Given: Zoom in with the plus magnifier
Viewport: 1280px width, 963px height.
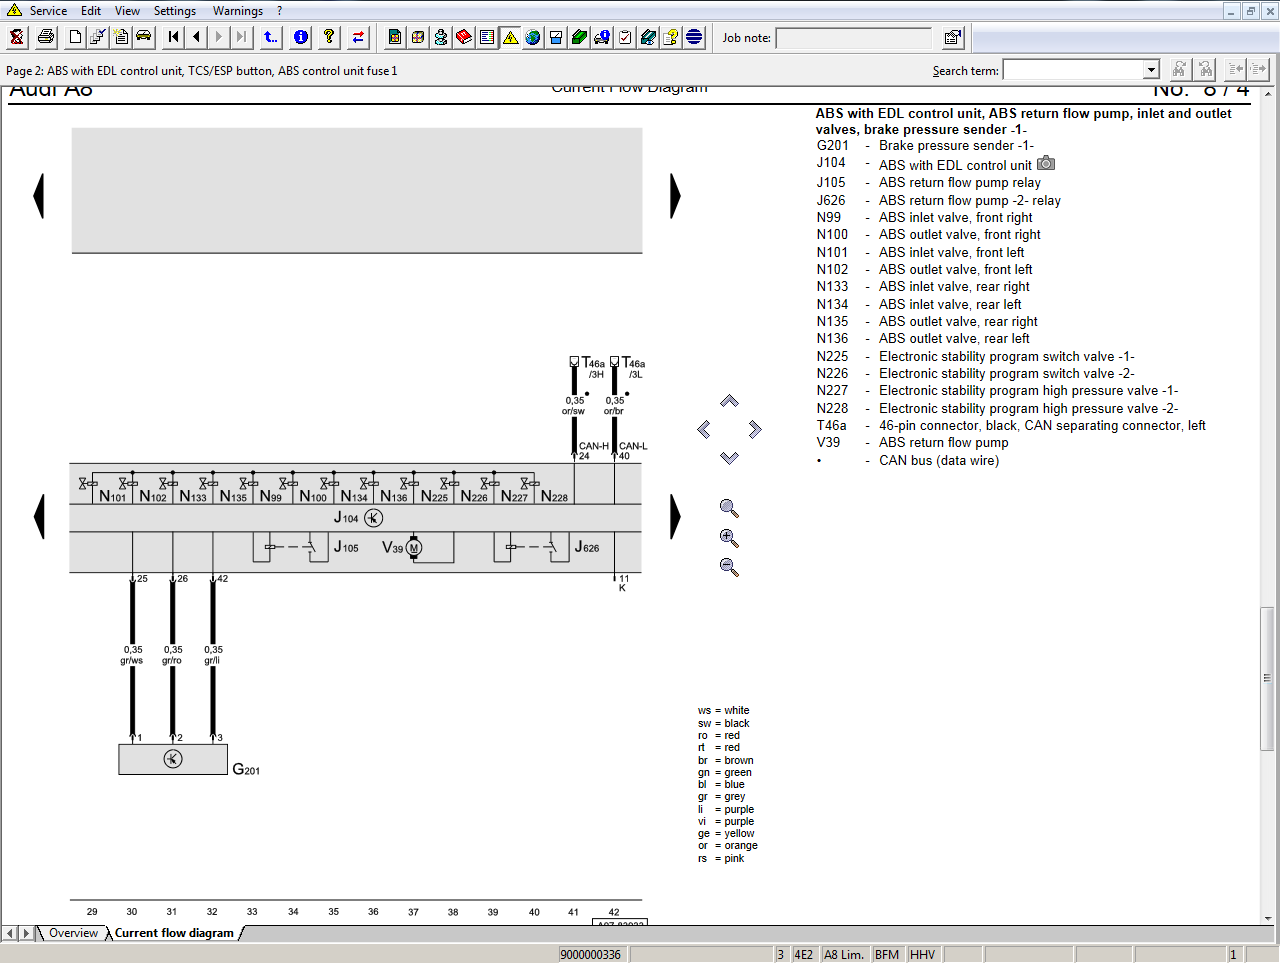Looking at the screenshot, I should [729, 538].
